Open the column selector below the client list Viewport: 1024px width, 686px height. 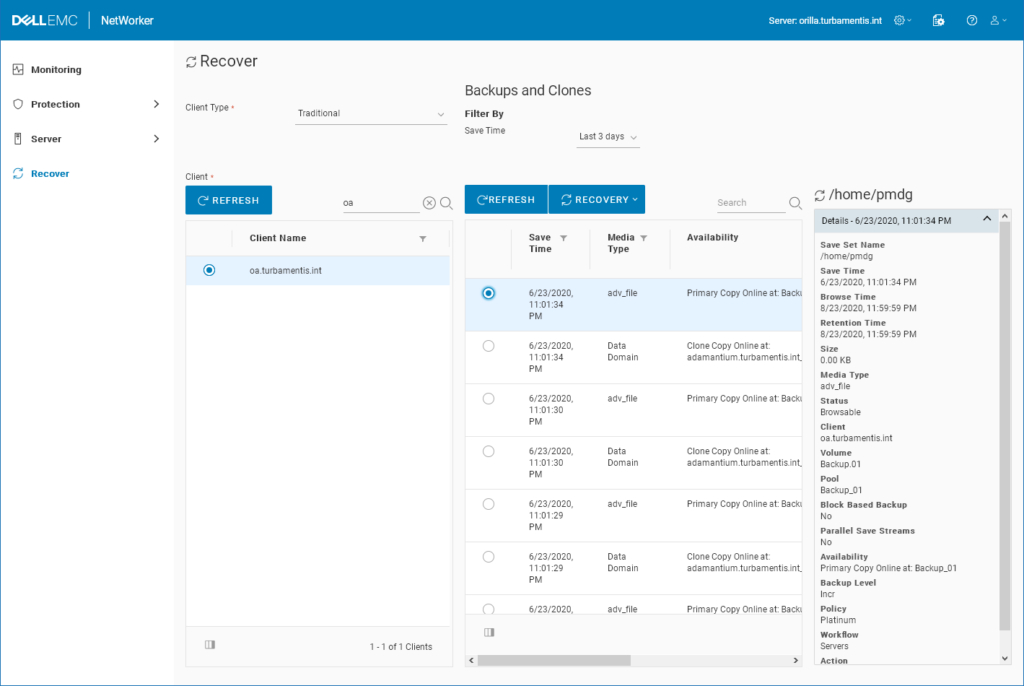click(x=209, y=644)
